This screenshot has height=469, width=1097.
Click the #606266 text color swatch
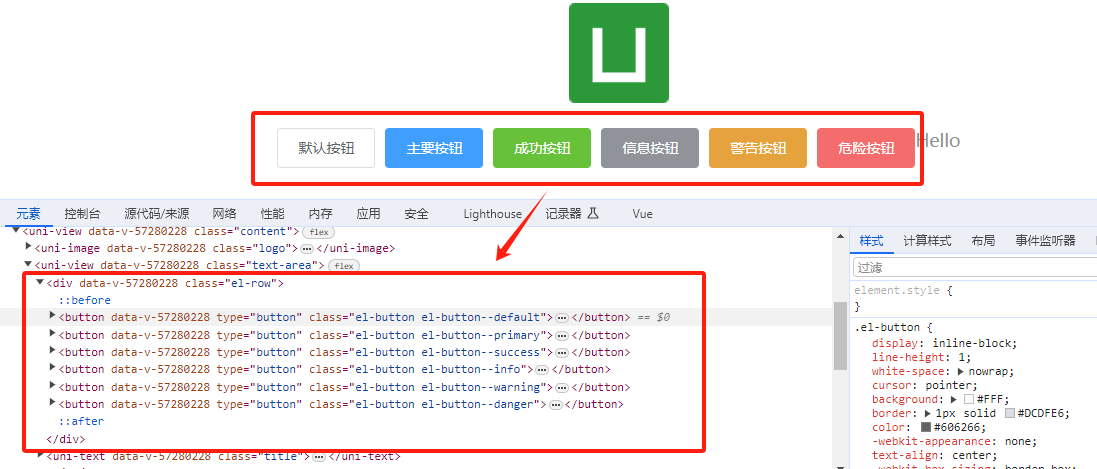(926, 427)
